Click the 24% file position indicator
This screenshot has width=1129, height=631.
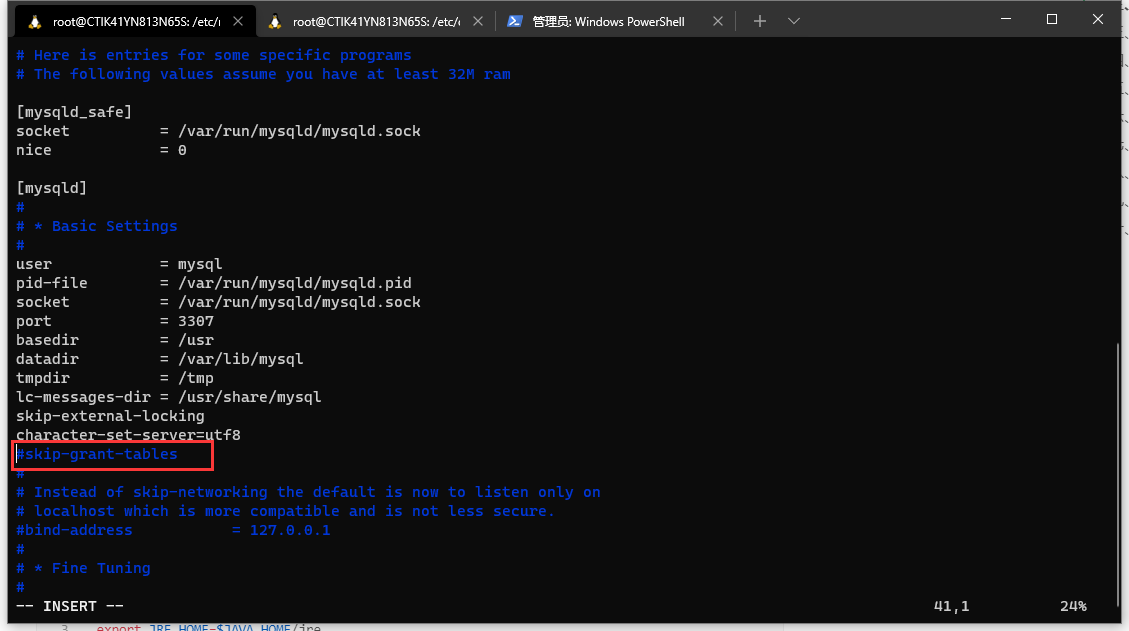coord(1073,607)
